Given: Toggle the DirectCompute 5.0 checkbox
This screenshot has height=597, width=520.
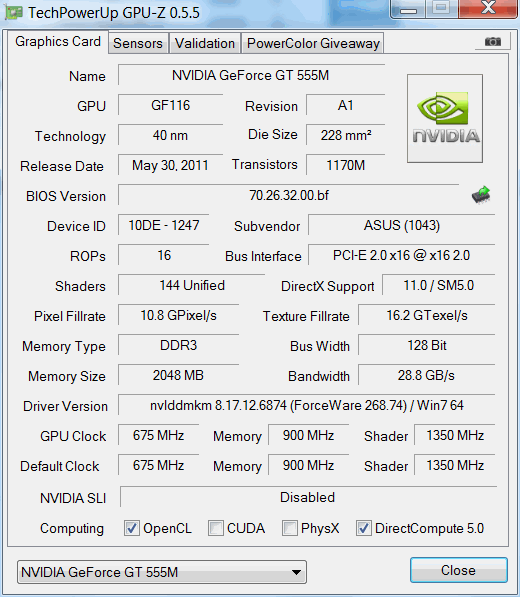Looking at the screenshot, I should pyautogui.click(x=364, y=528).
